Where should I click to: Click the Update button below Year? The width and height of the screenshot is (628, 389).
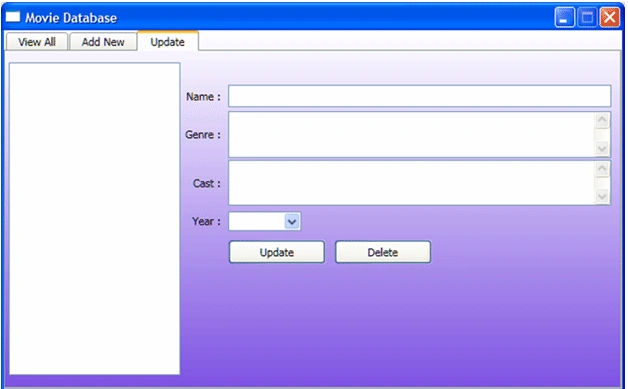(x=277, y=252)
